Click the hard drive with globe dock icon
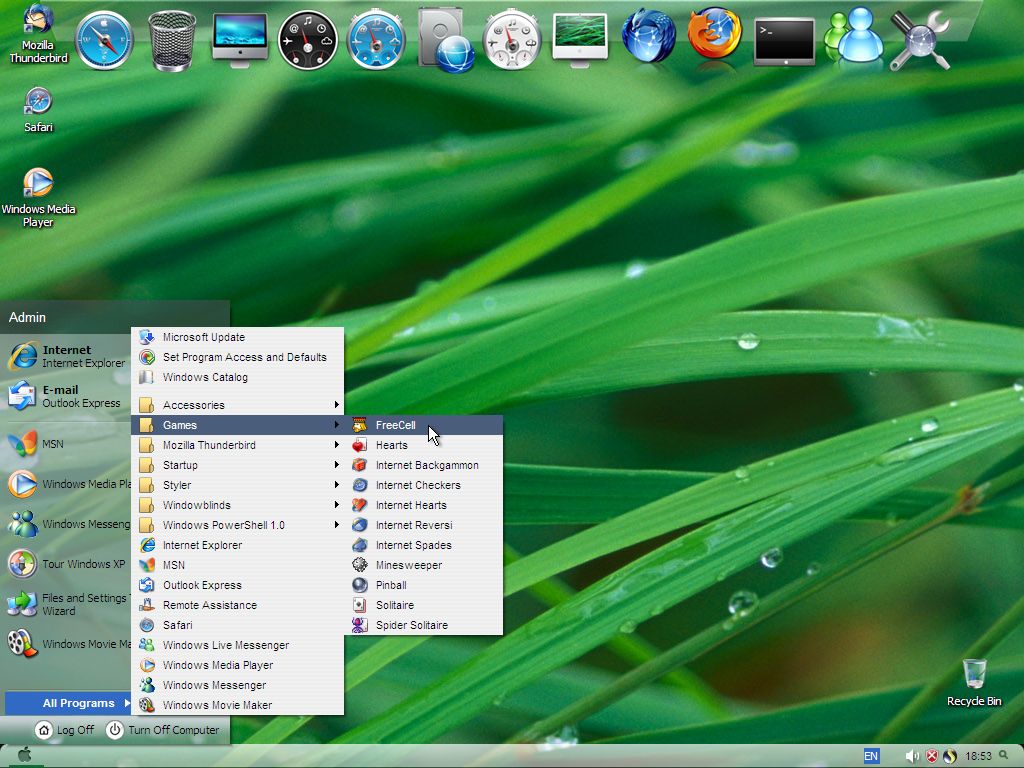The width and height of the screenshot is (1024, 768). point(446,40)
